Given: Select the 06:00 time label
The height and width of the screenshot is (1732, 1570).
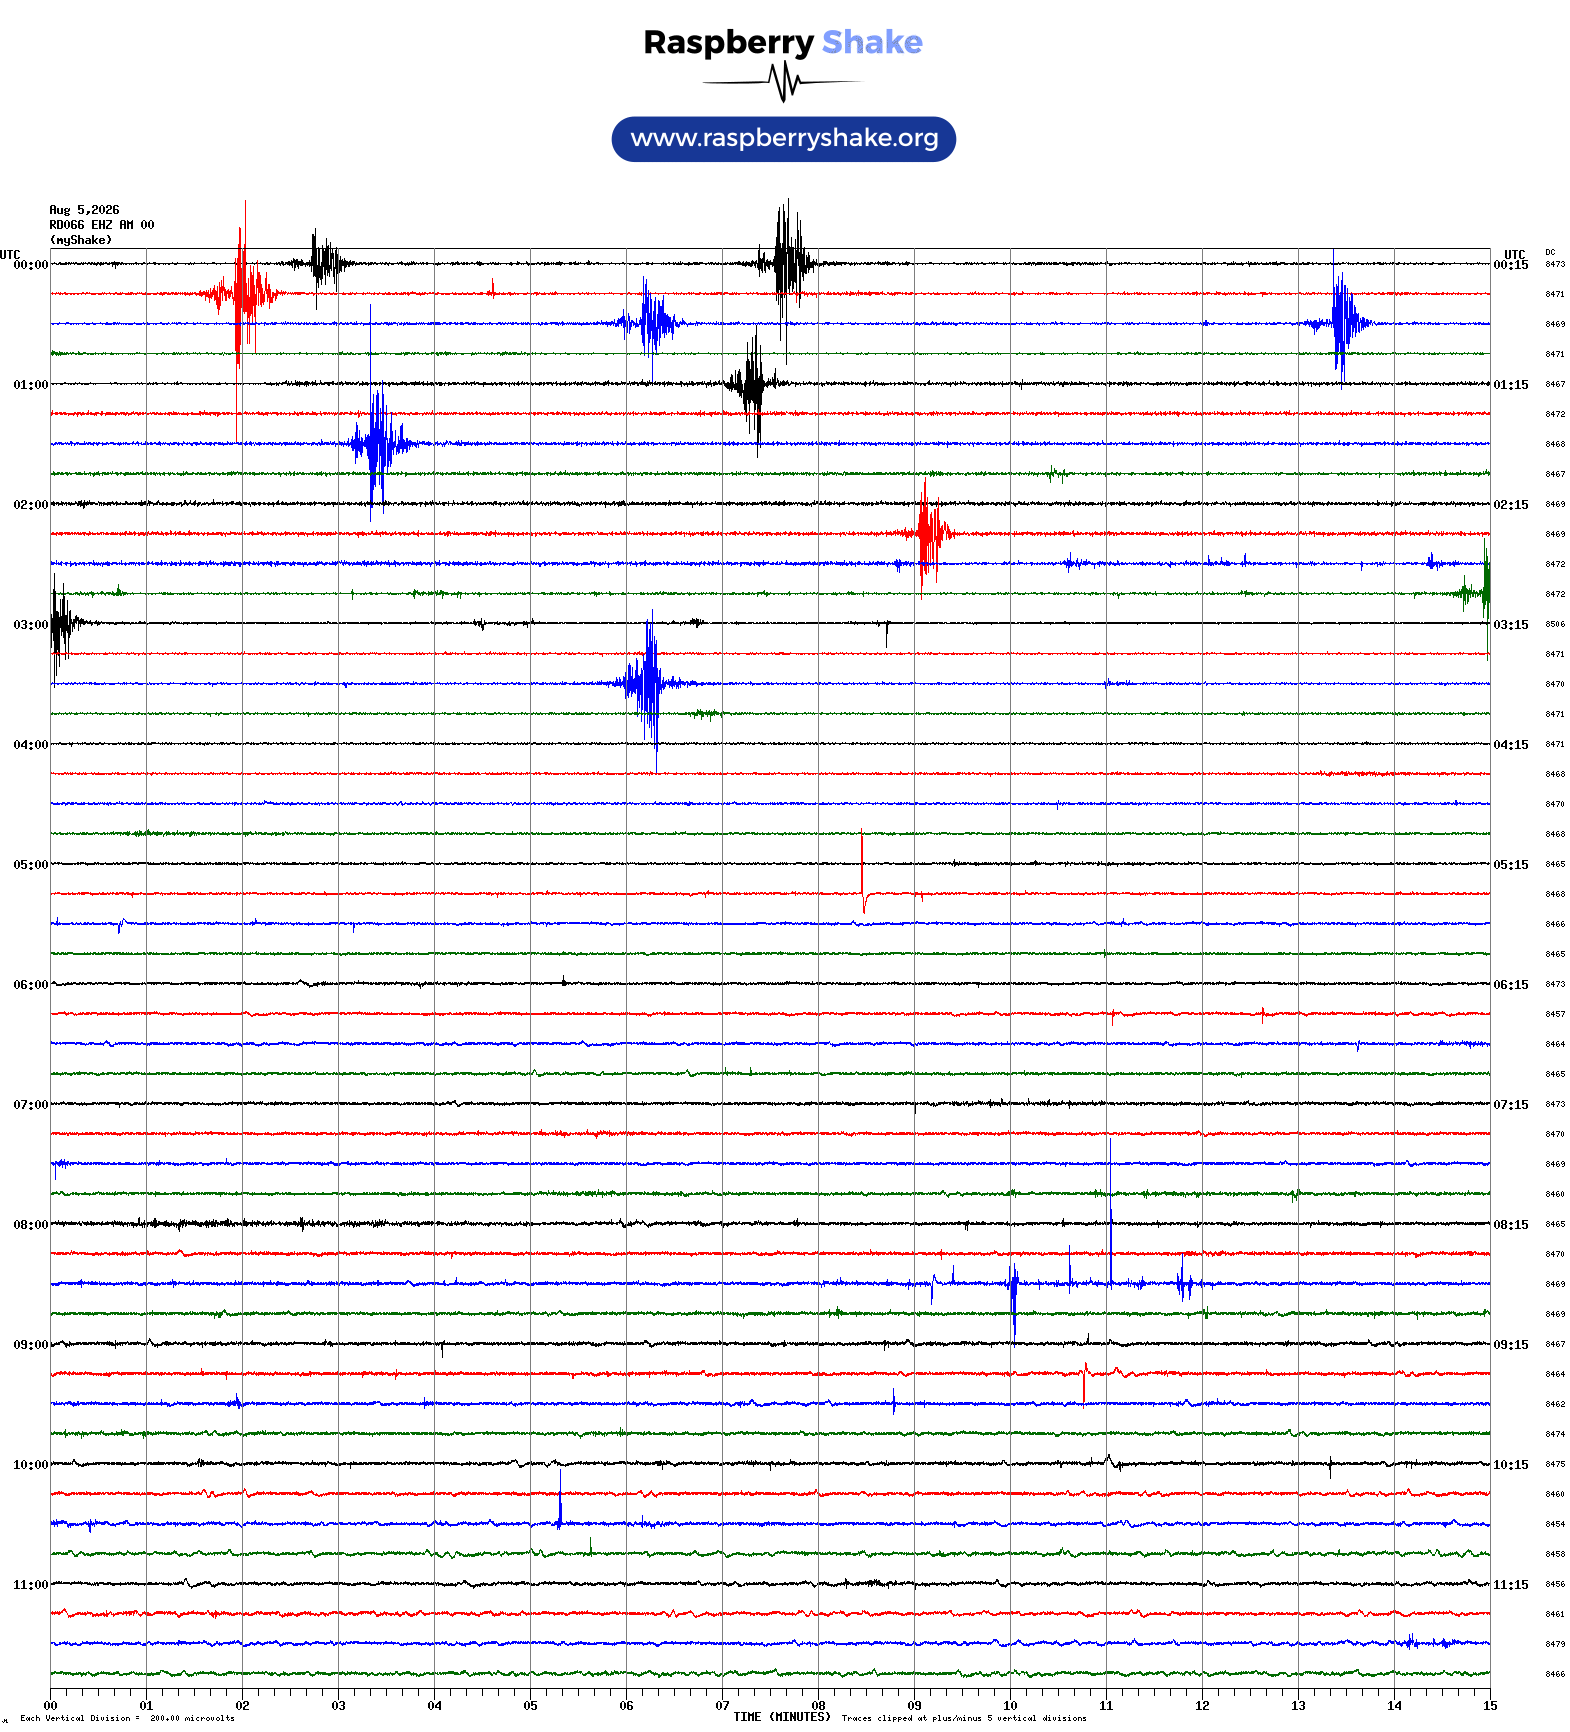Looking at the screenshot, I should coord(31,985).
